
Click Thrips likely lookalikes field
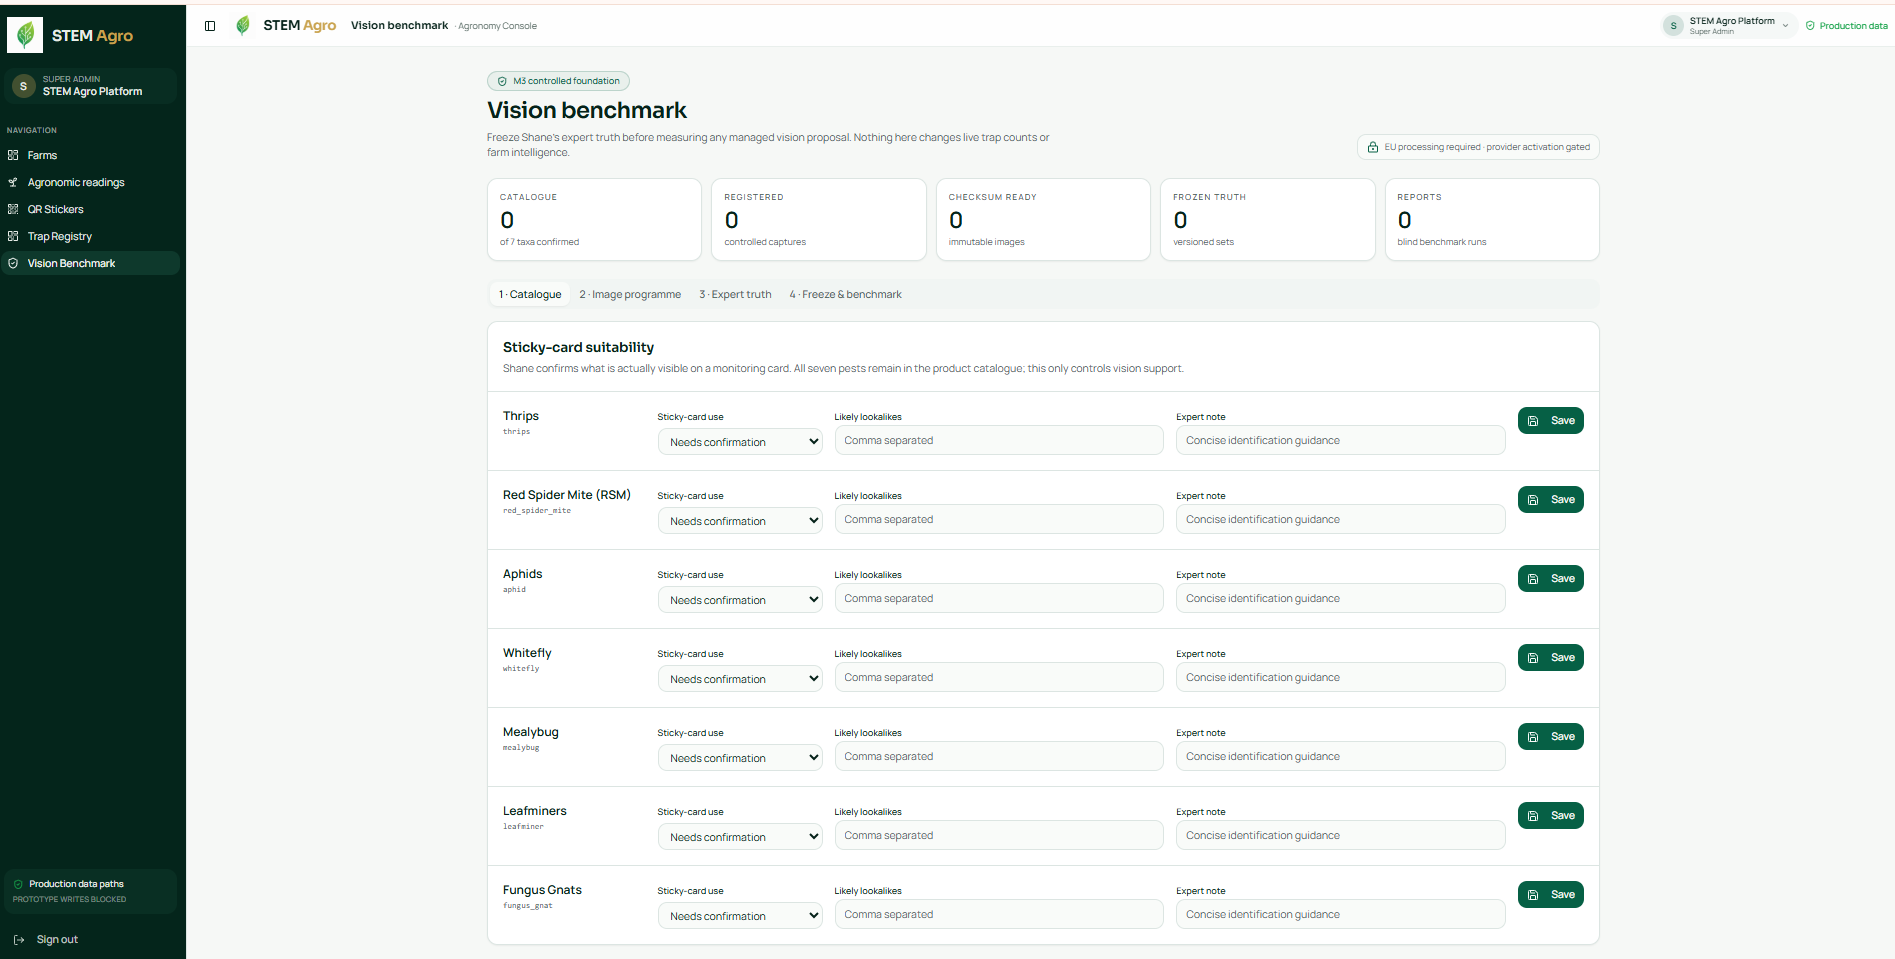tap(999, 440)
